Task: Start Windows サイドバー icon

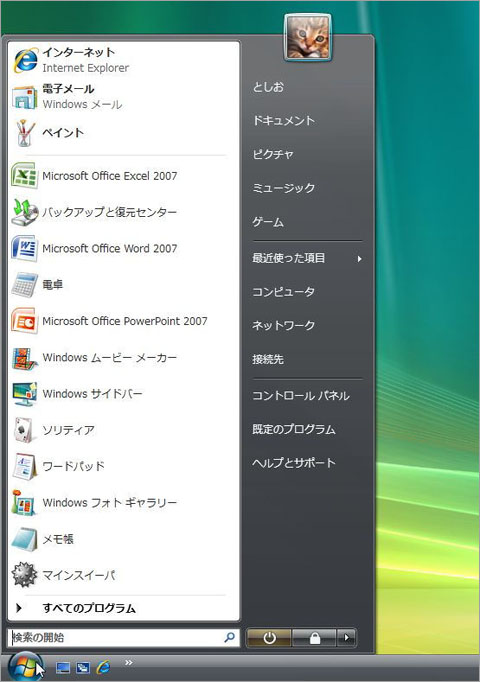Action: point(25,394)
